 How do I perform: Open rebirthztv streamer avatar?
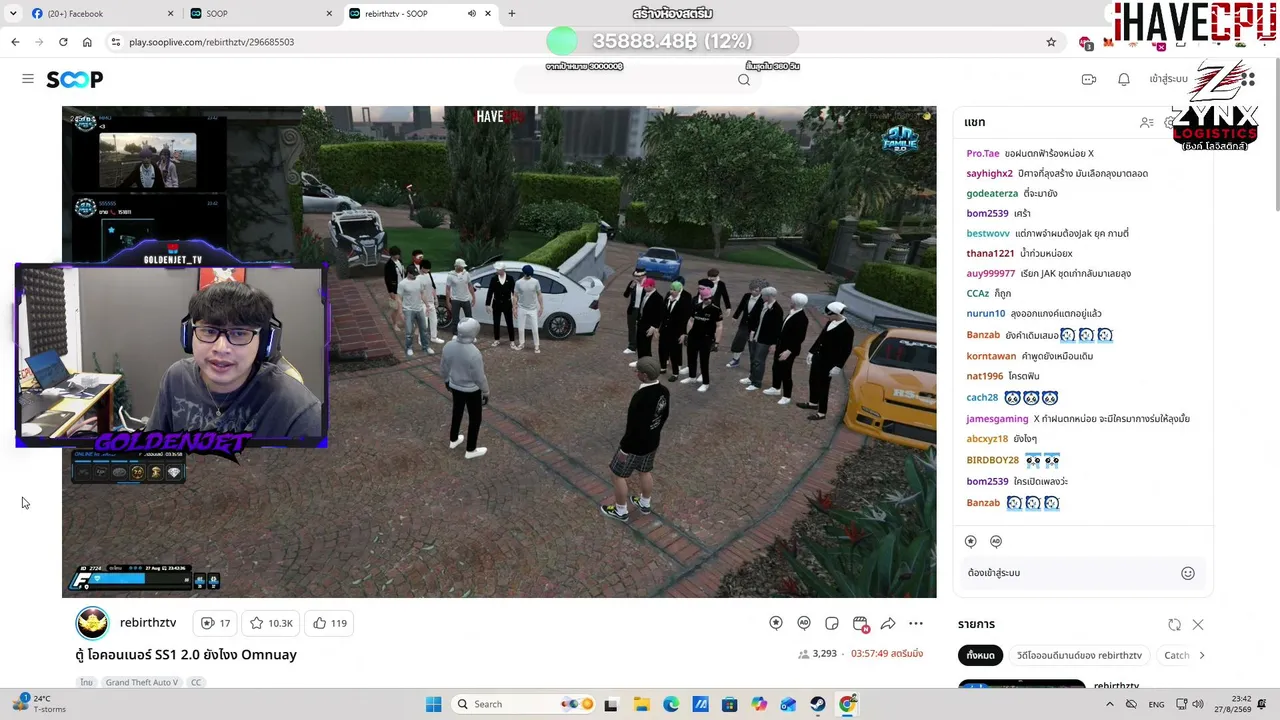pyautogui.click(x=93, y=623)
